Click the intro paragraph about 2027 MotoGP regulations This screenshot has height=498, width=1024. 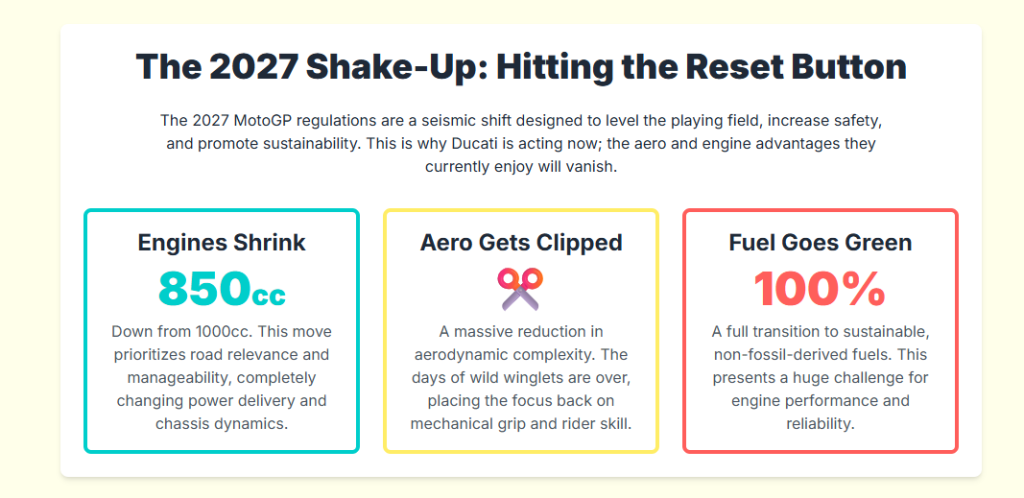coord(520,143)
